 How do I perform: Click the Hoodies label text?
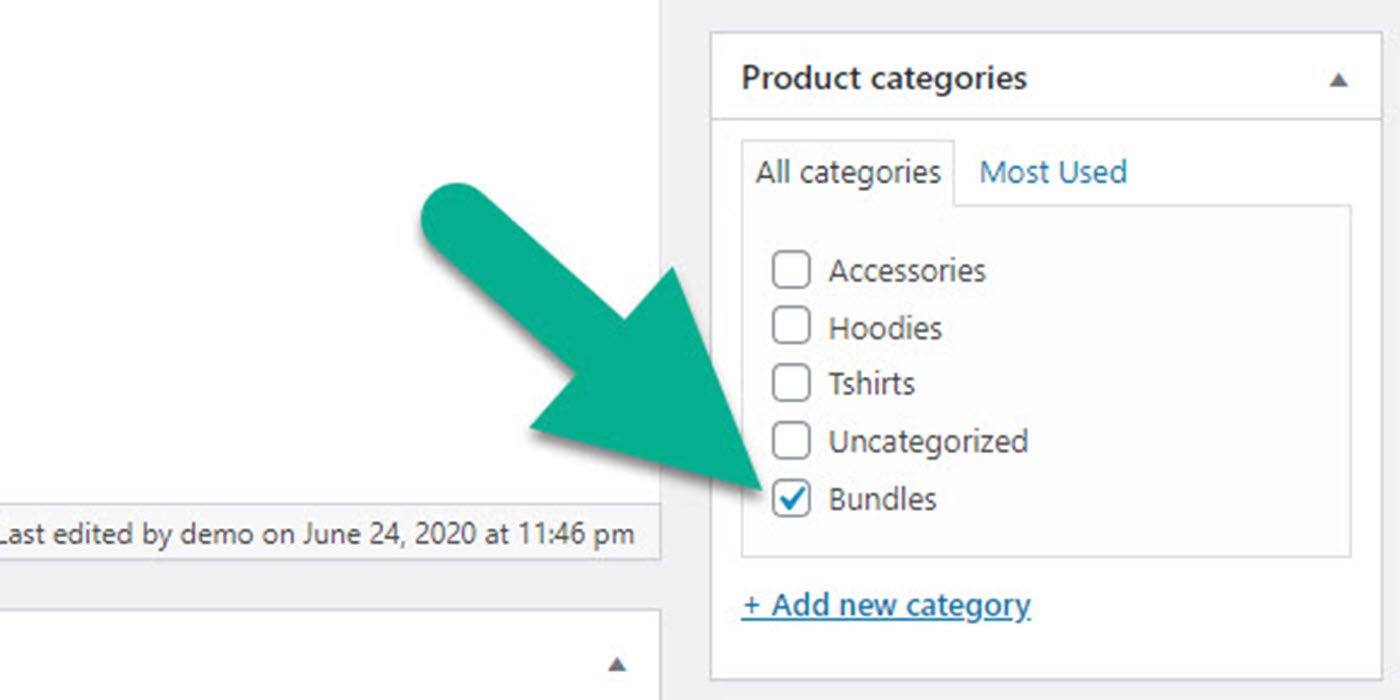pyautogui.click(x=884, y=326)
